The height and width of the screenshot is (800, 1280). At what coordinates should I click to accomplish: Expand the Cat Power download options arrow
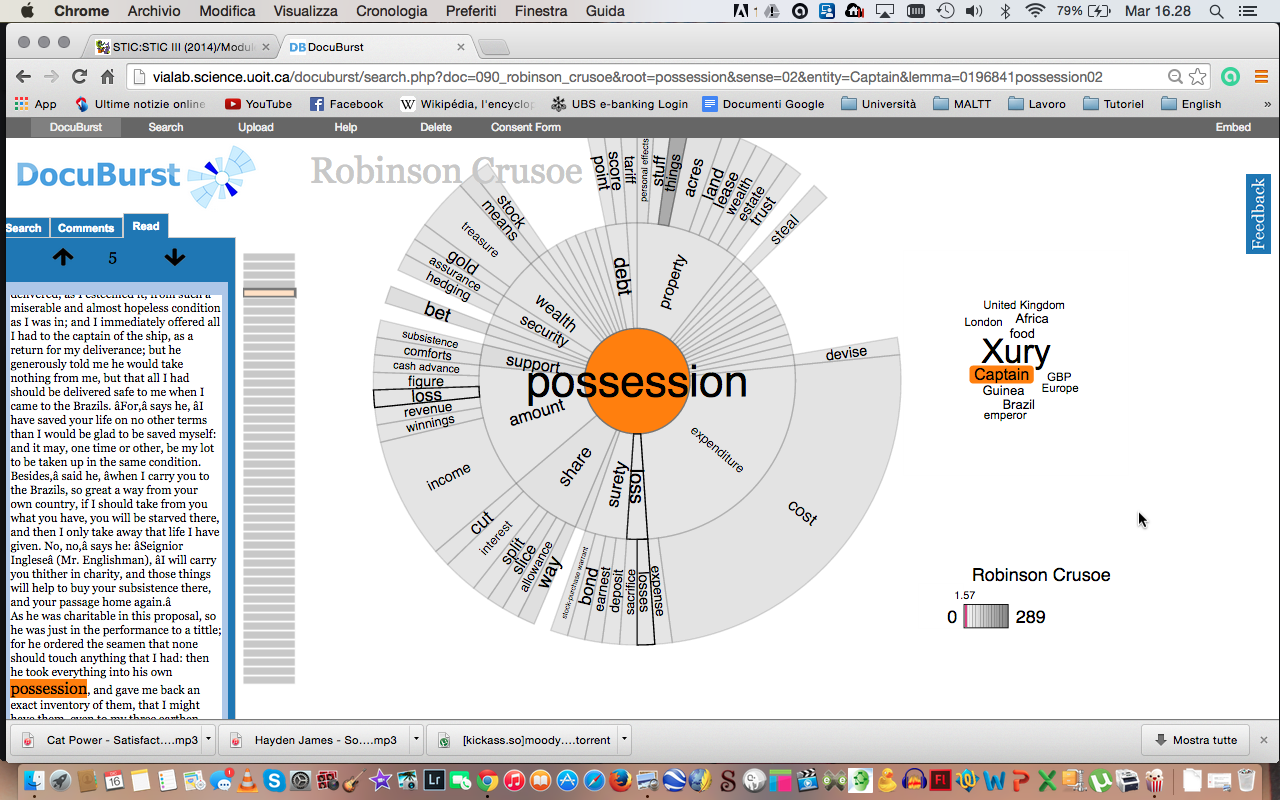tap(208, 740)
